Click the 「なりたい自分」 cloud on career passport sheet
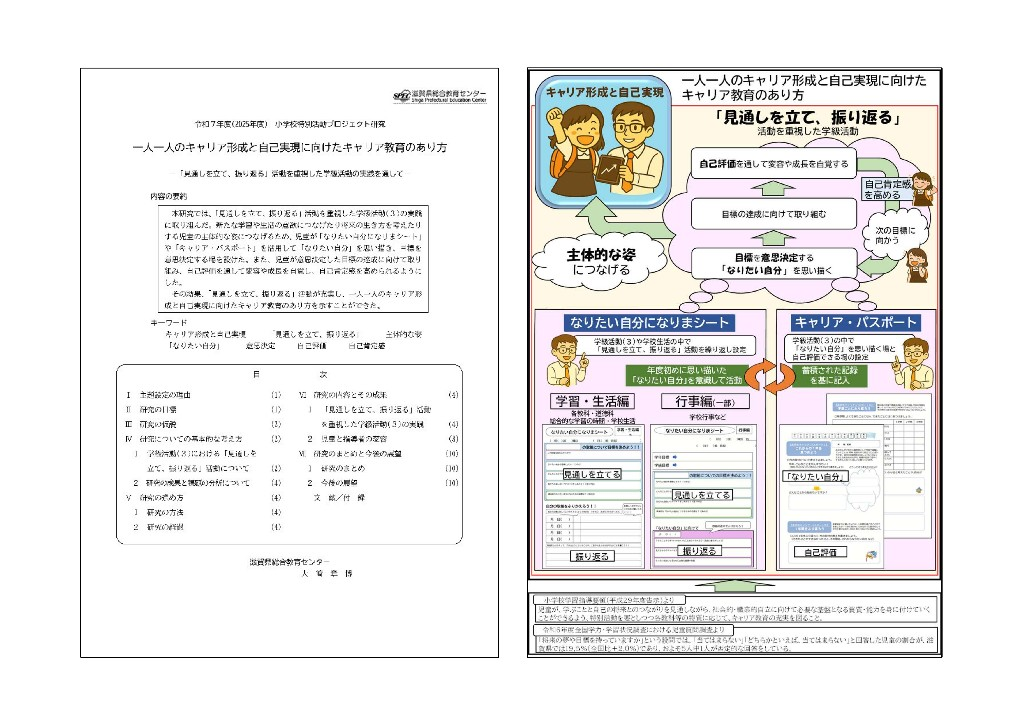Screen dimensions: 1024x724 point(814,475)
